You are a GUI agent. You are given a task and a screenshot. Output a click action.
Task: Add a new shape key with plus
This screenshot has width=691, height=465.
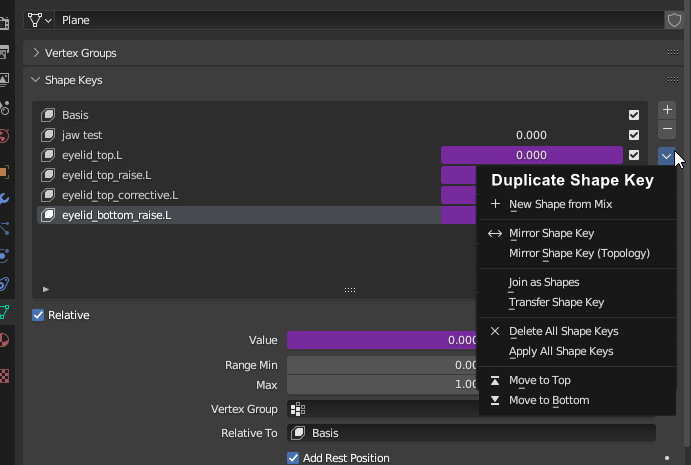[667, 110]
